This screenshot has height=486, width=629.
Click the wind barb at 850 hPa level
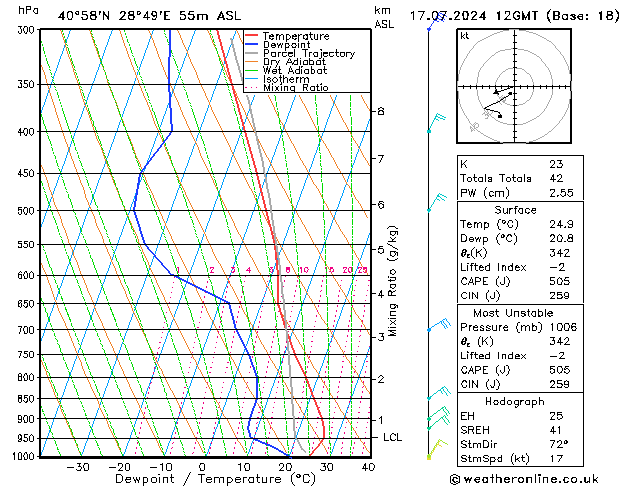tap(439, 393)
